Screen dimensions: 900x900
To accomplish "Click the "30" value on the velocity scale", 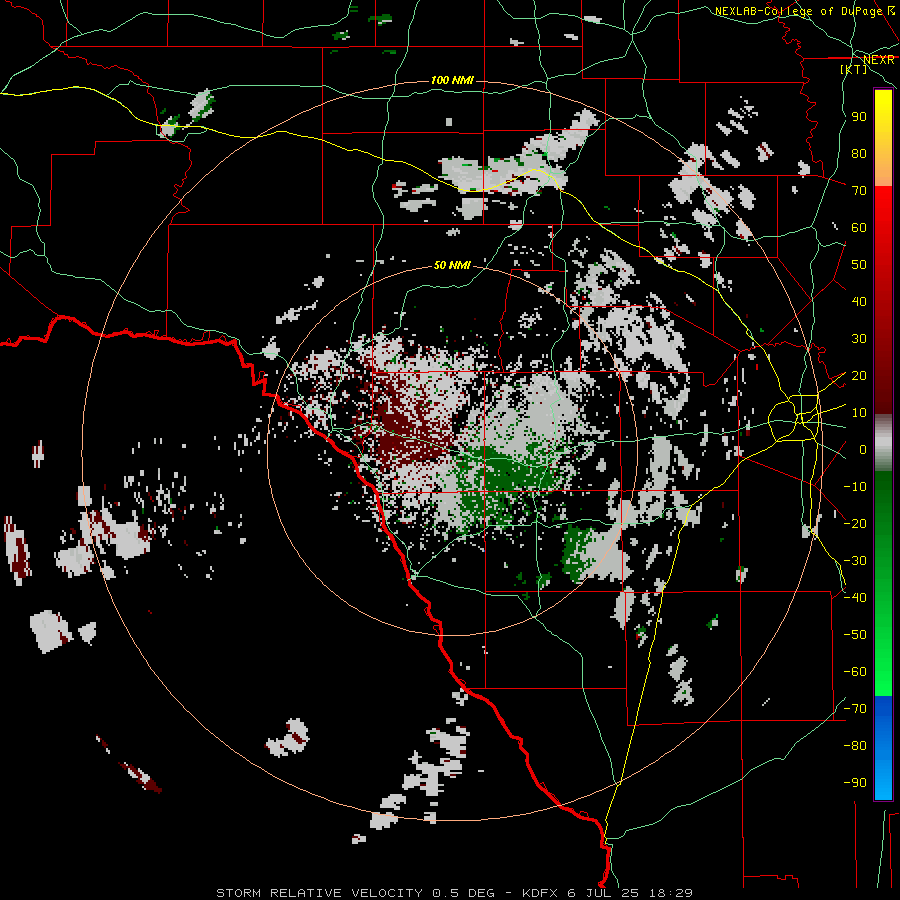I will click(x=859, y=339).
